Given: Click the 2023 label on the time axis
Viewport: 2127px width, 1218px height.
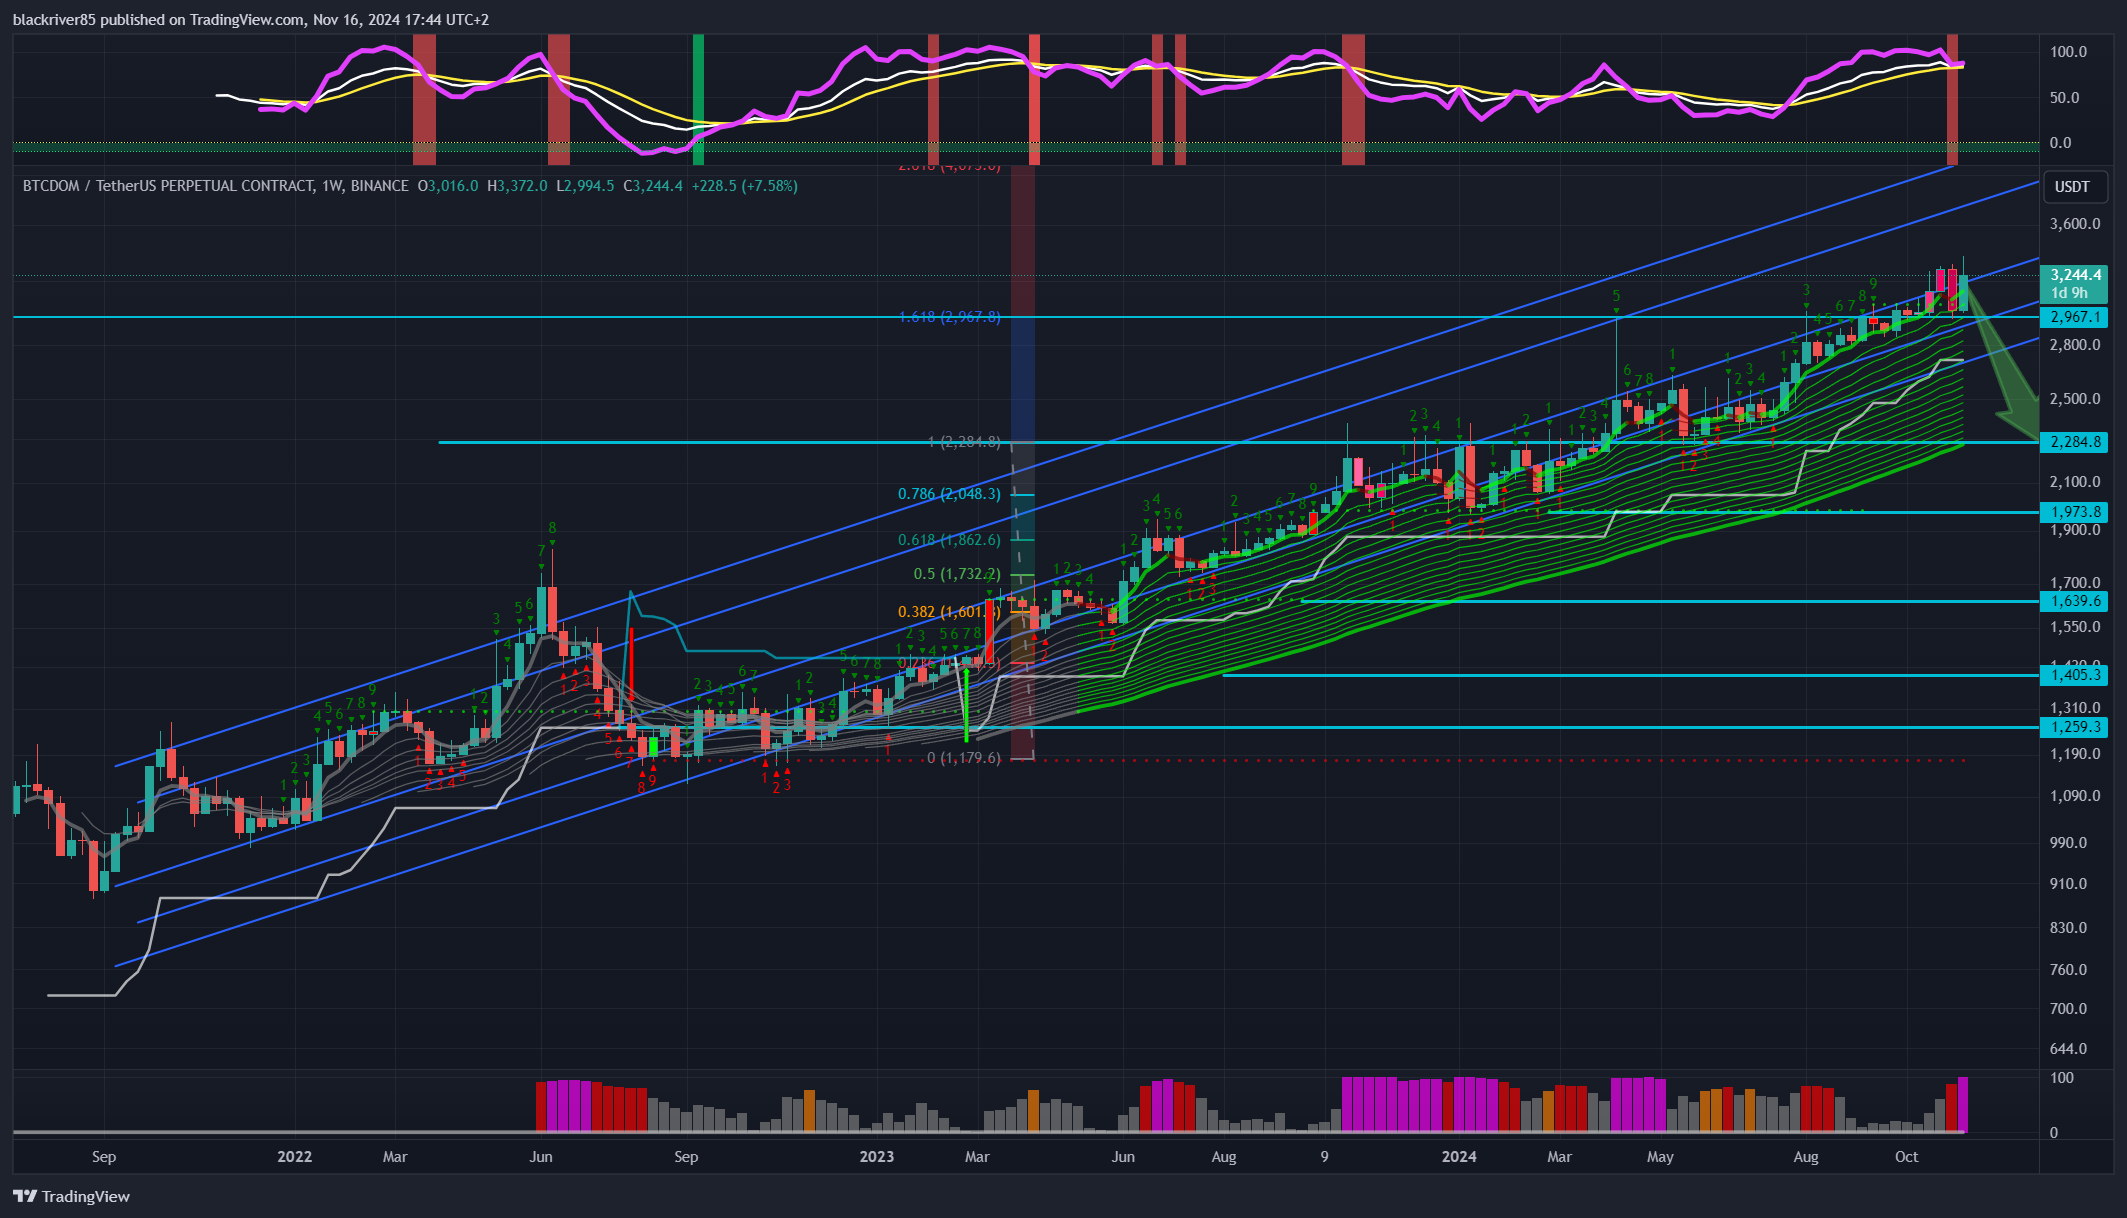Looking at the screenshot, I should pyautogui.click(x=877, y=1157).
